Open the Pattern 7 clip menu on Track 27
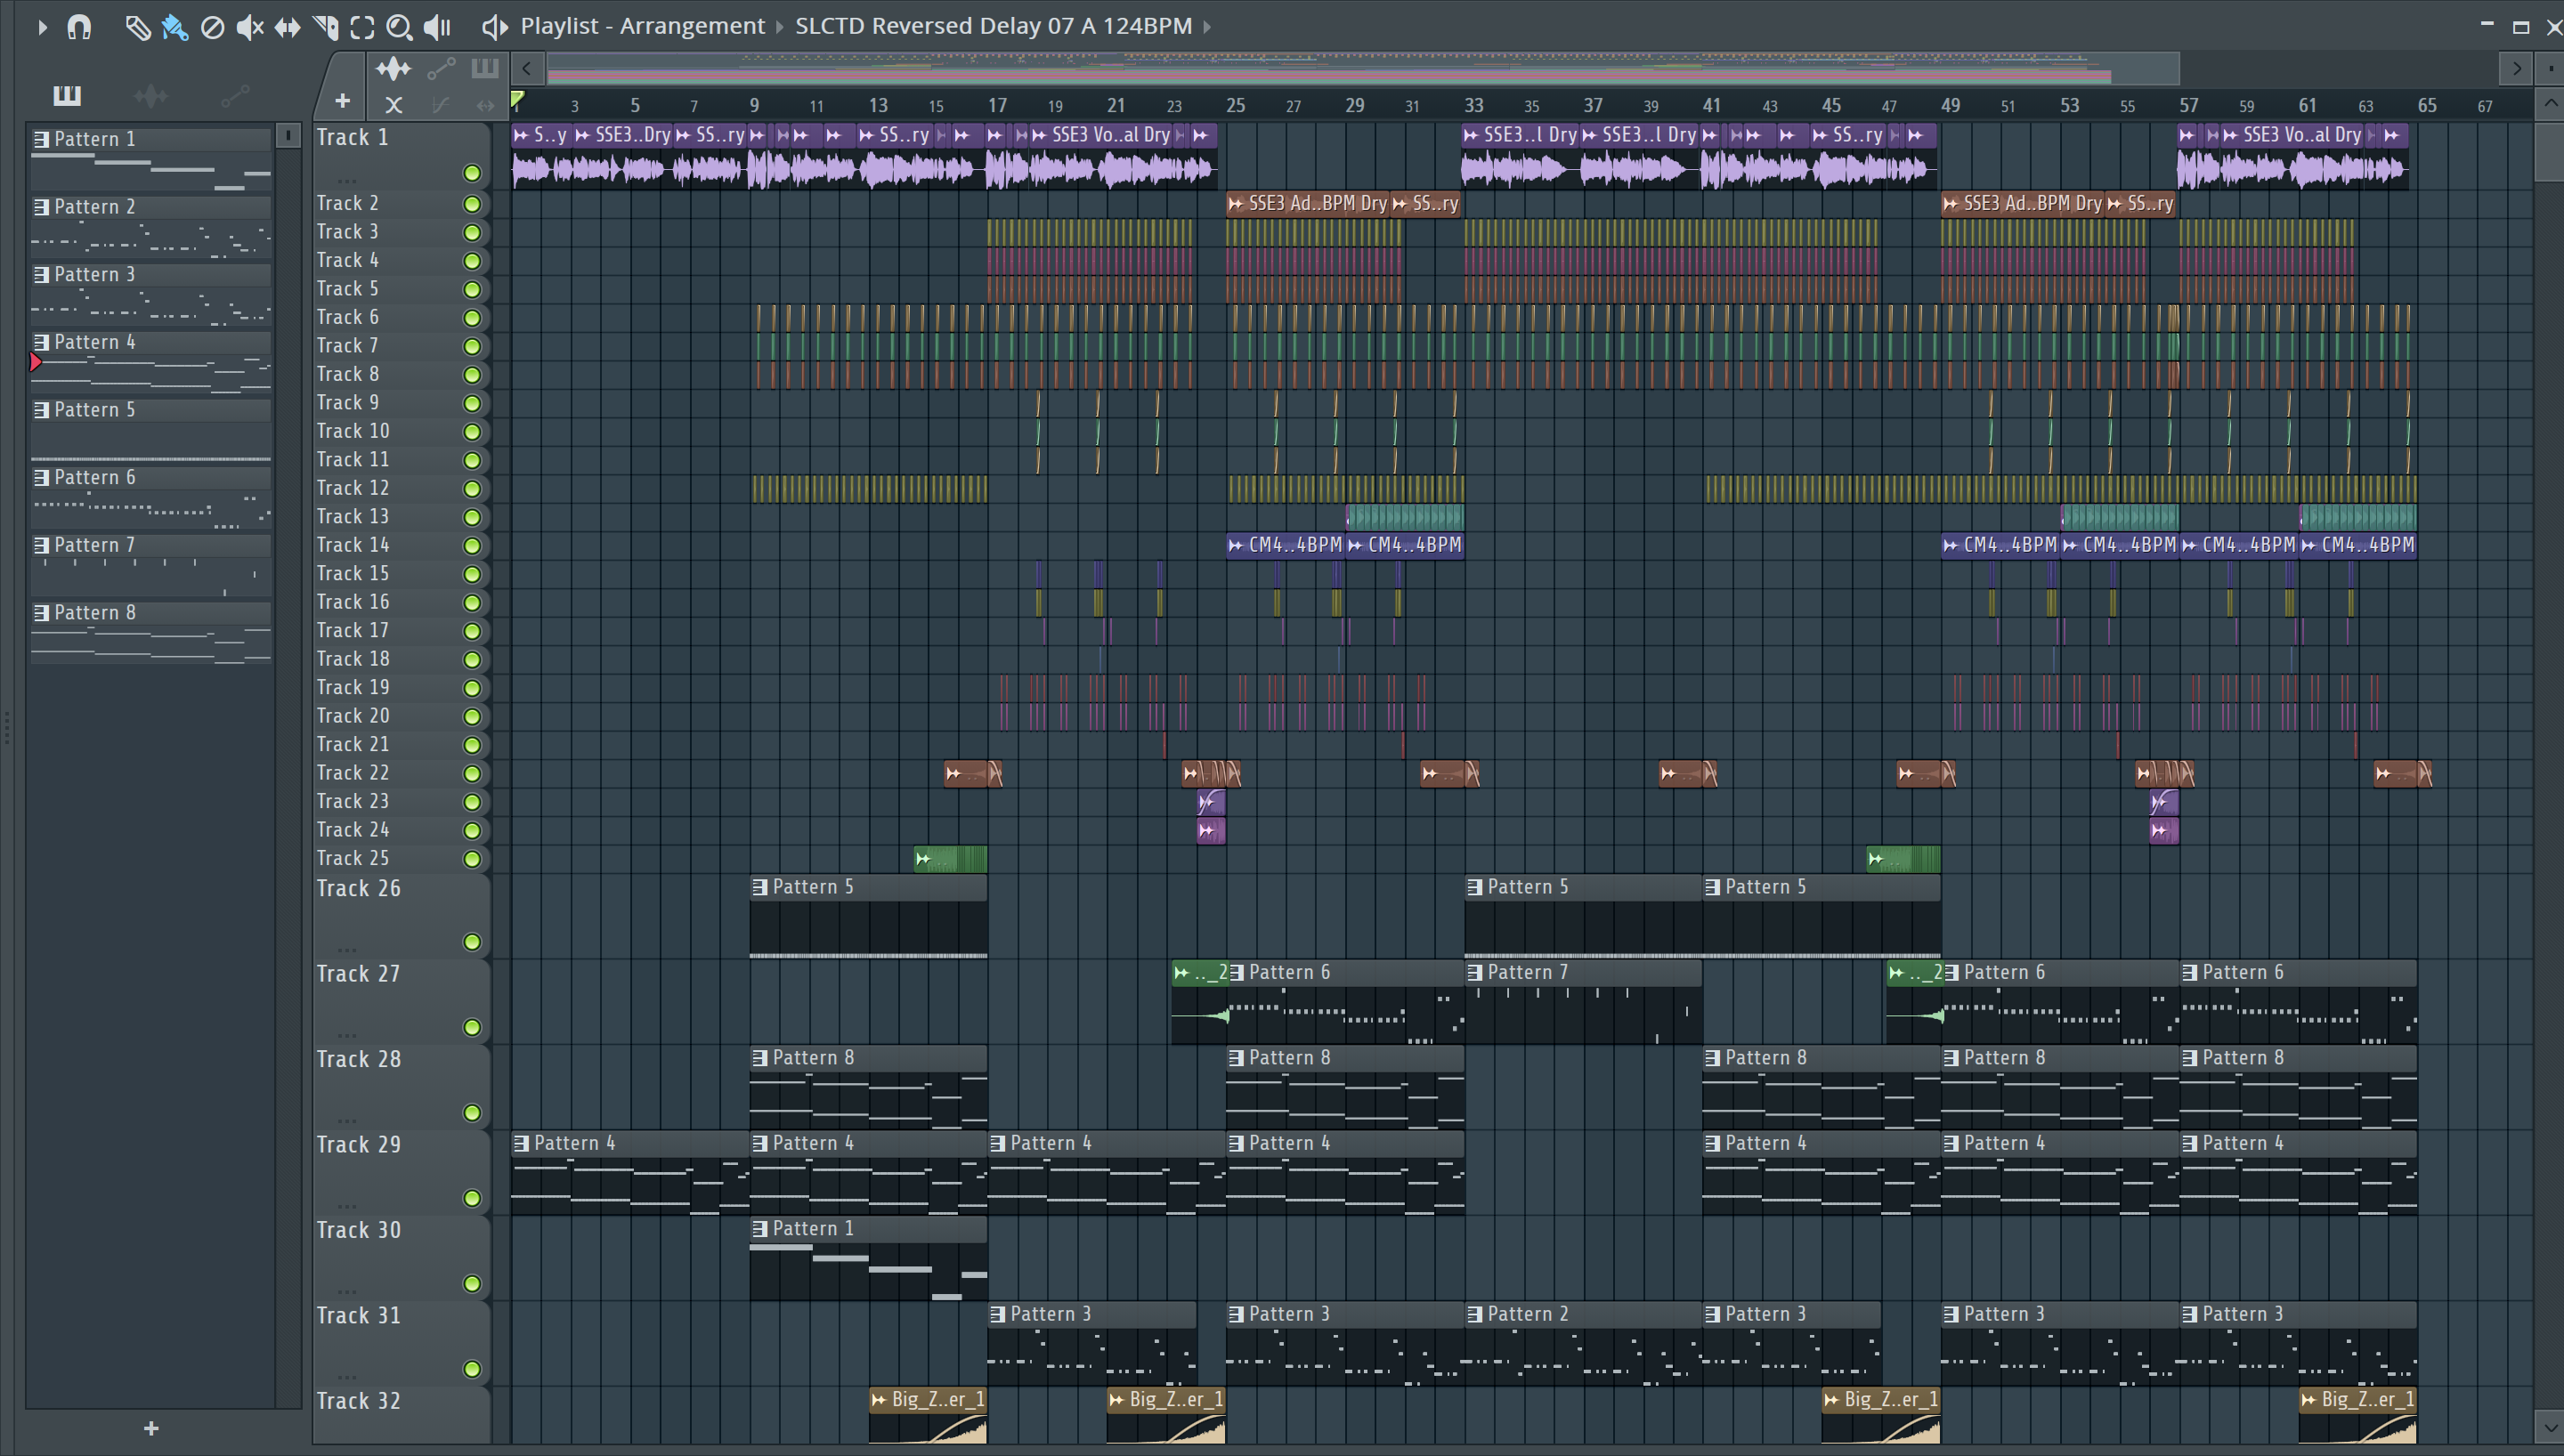The height and width of the screenshot is (1456, 2564). [1475, 973]
